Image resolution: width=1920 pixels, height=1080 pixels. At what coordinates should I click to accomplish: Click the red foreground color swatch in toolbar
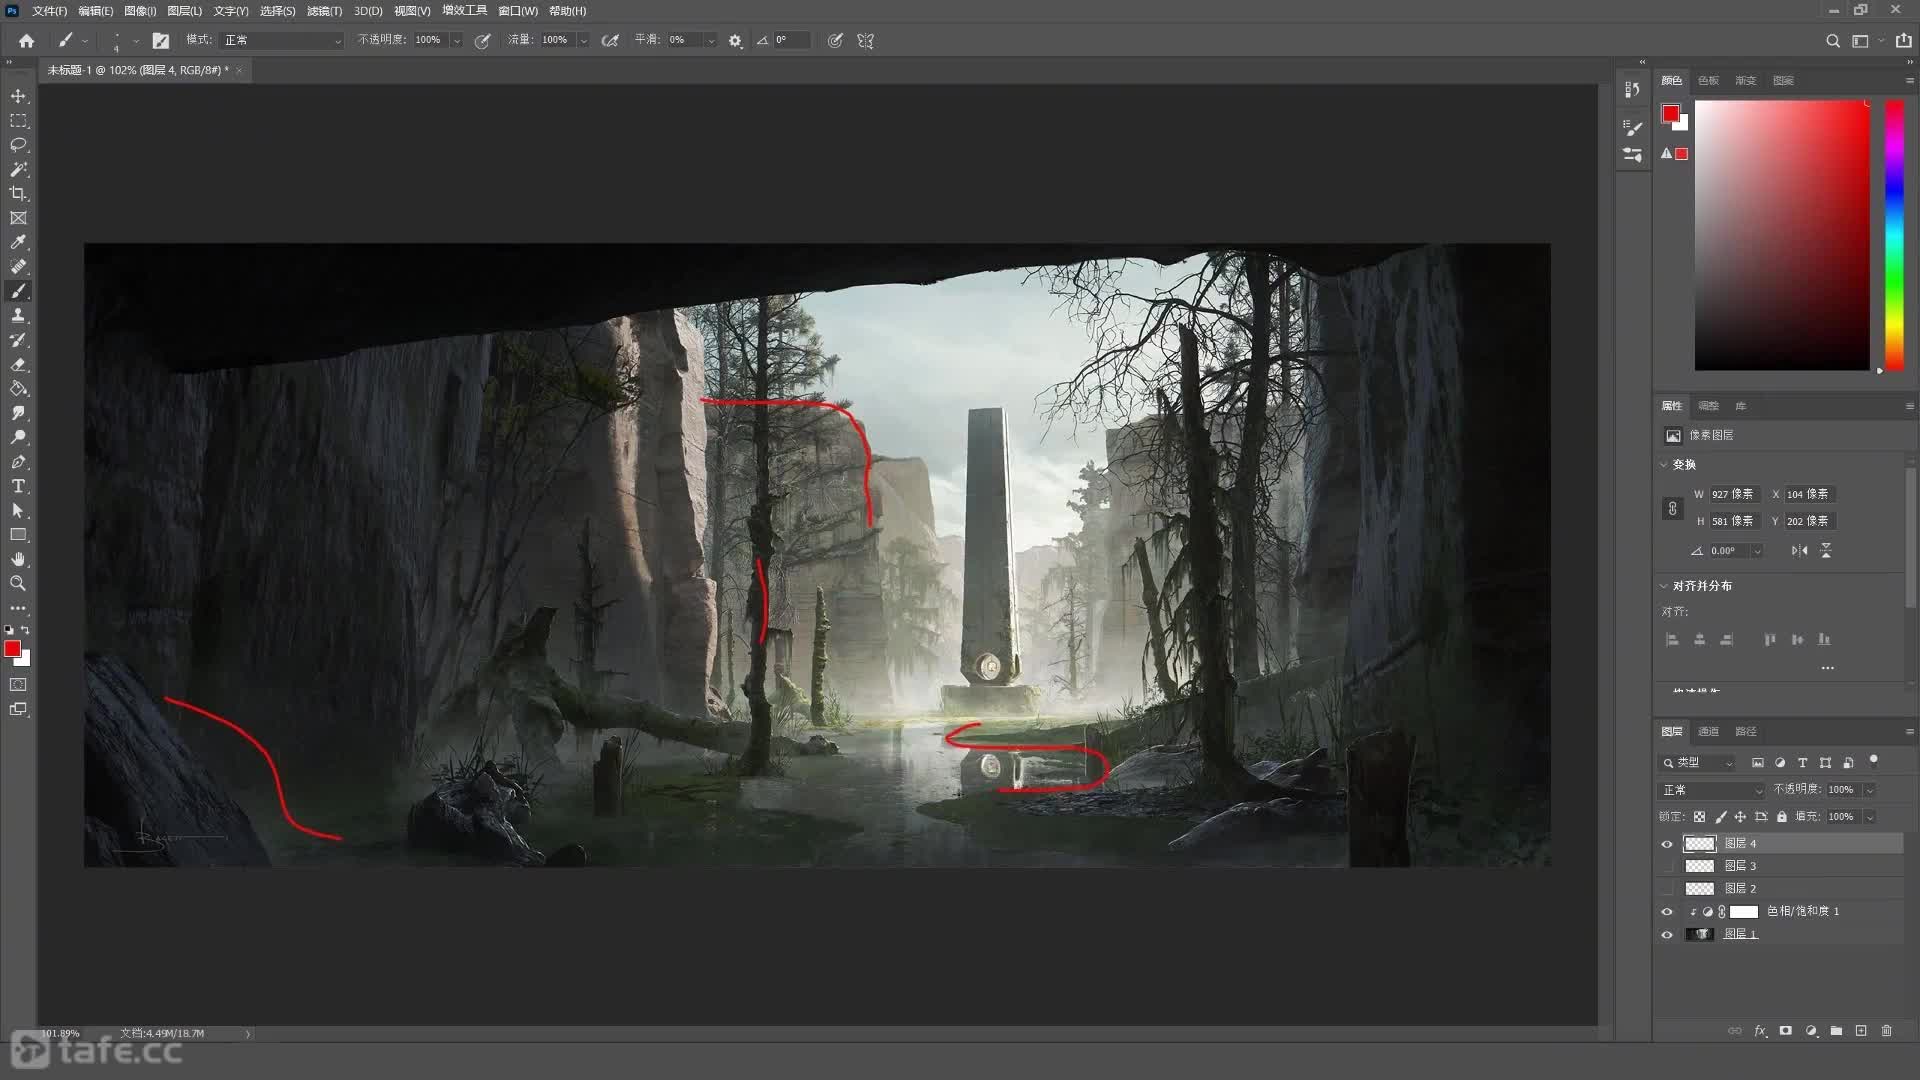(12, 650)
